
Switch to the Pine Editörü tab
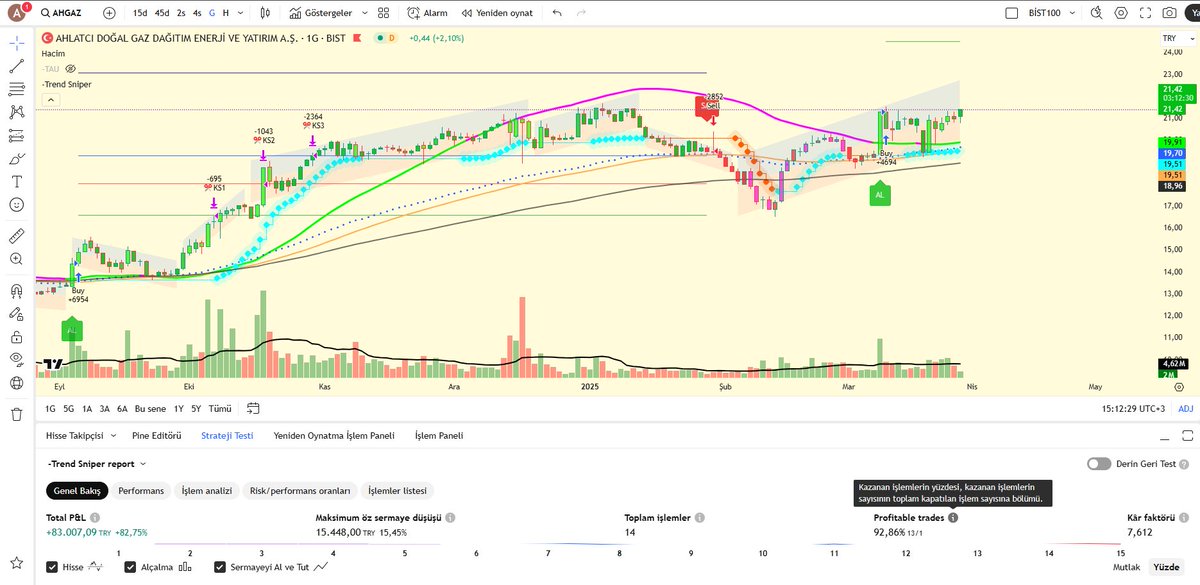[157, 436]
